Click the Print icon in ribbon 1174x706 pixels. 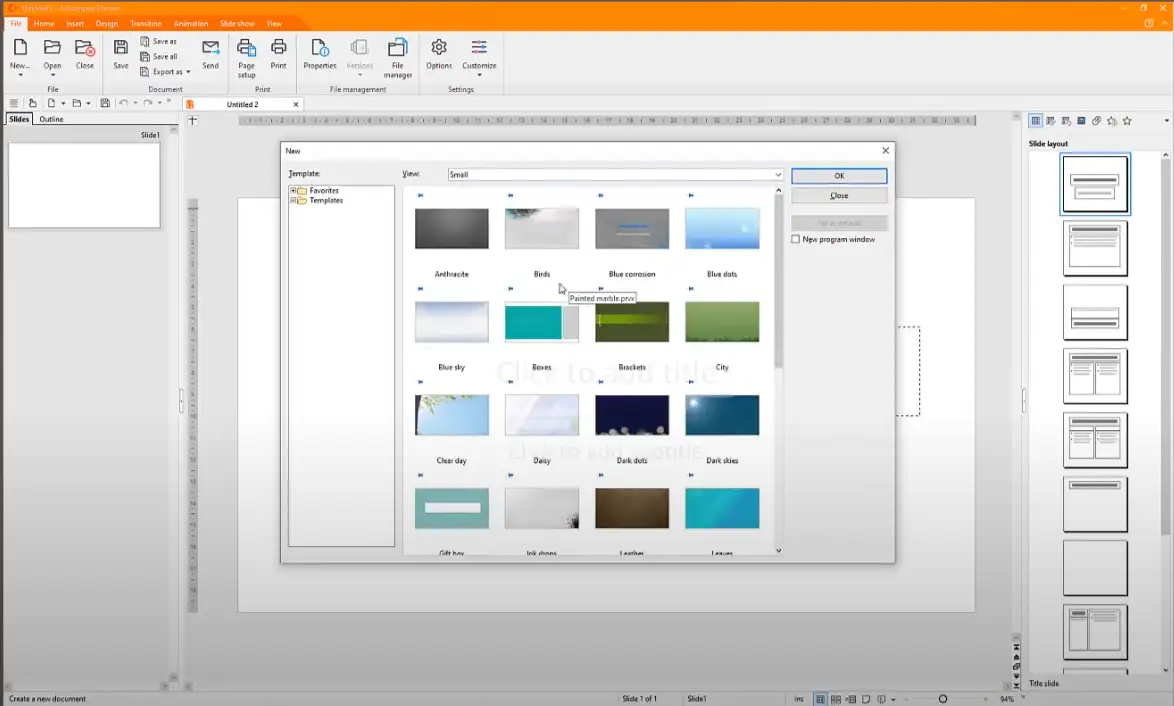click(278, 48)
